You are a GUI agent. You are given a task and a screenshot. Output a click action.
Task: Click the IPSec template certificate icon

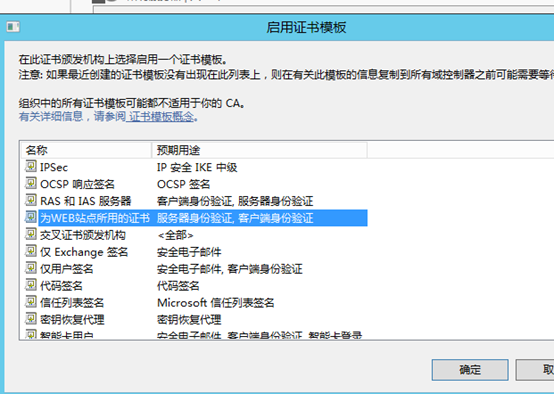coord(31,166)
